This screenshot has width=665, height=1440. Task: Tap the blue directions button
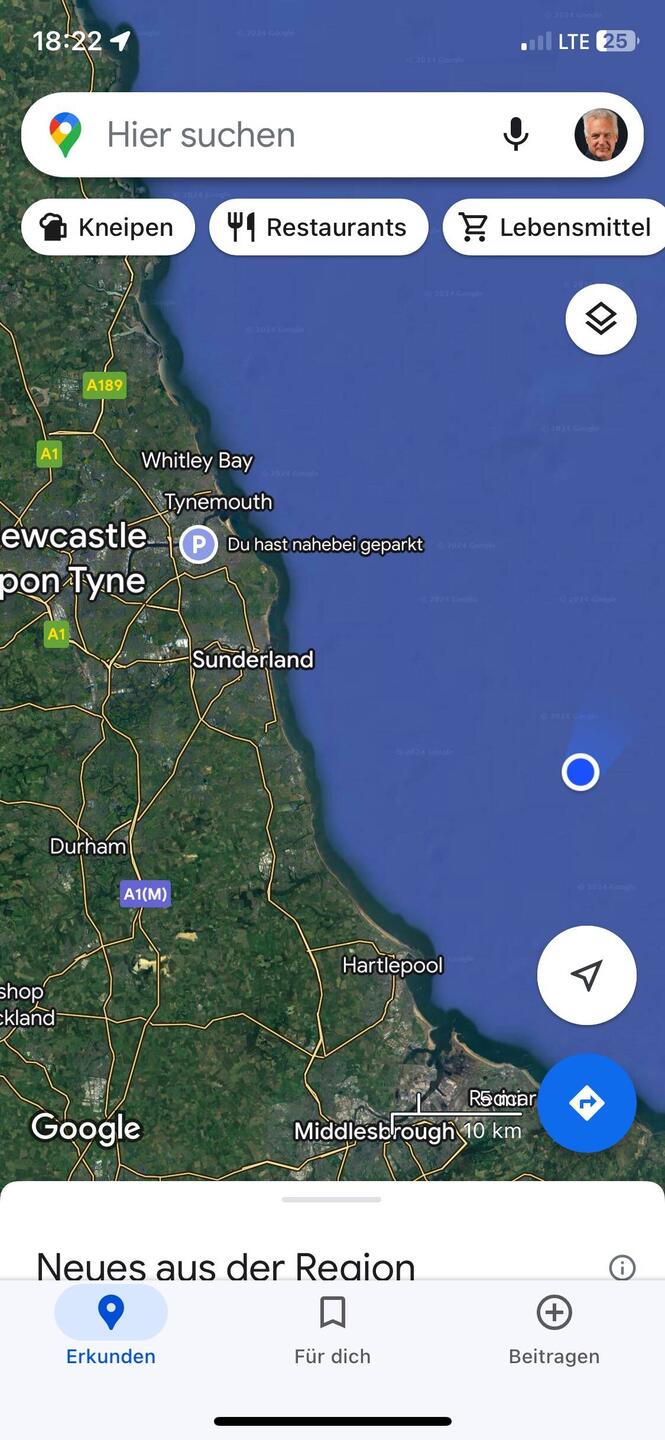tap(587, 1103)
